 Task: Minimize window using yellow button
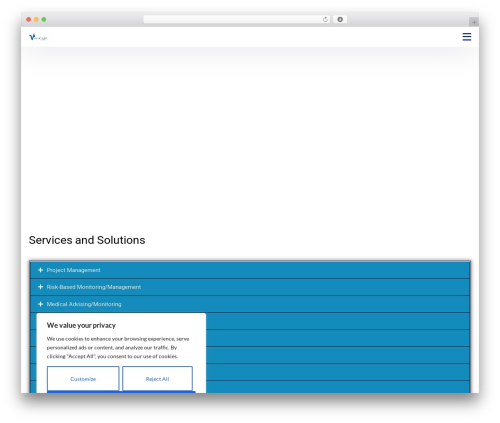[36, 20]
